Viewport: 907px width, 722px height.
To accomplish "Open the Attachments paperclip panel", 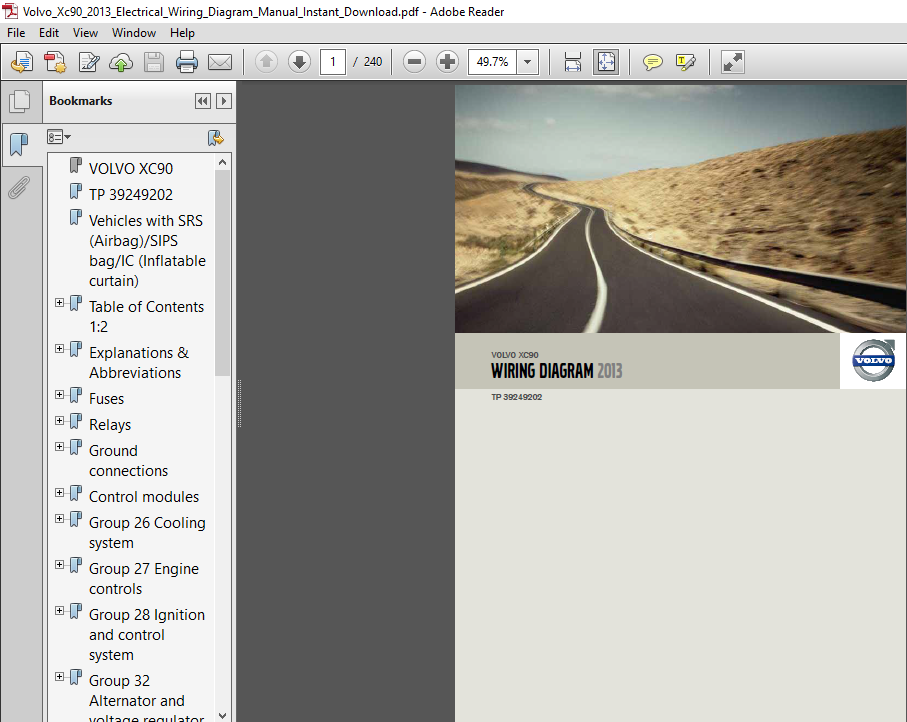I will 19,187.
